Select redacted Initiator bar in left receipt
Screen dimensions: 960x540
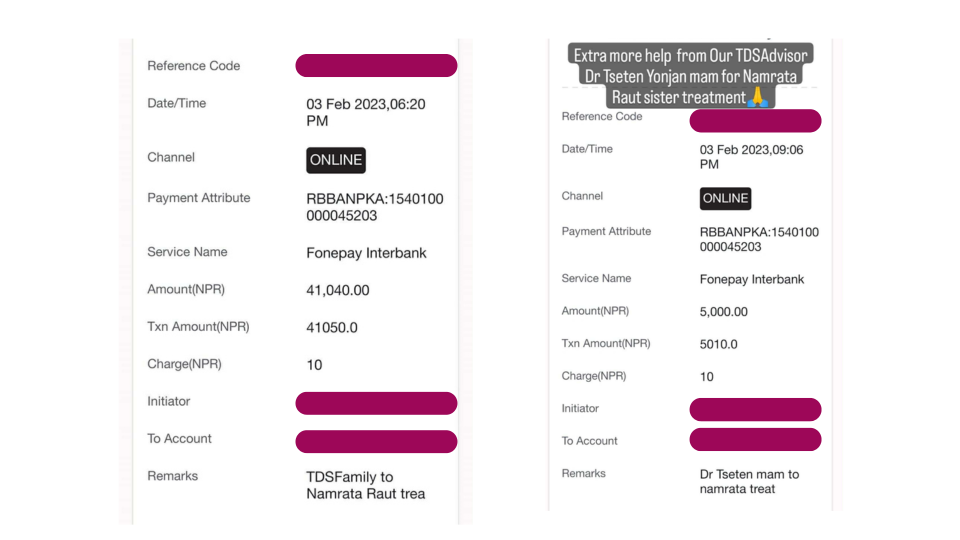376,403
